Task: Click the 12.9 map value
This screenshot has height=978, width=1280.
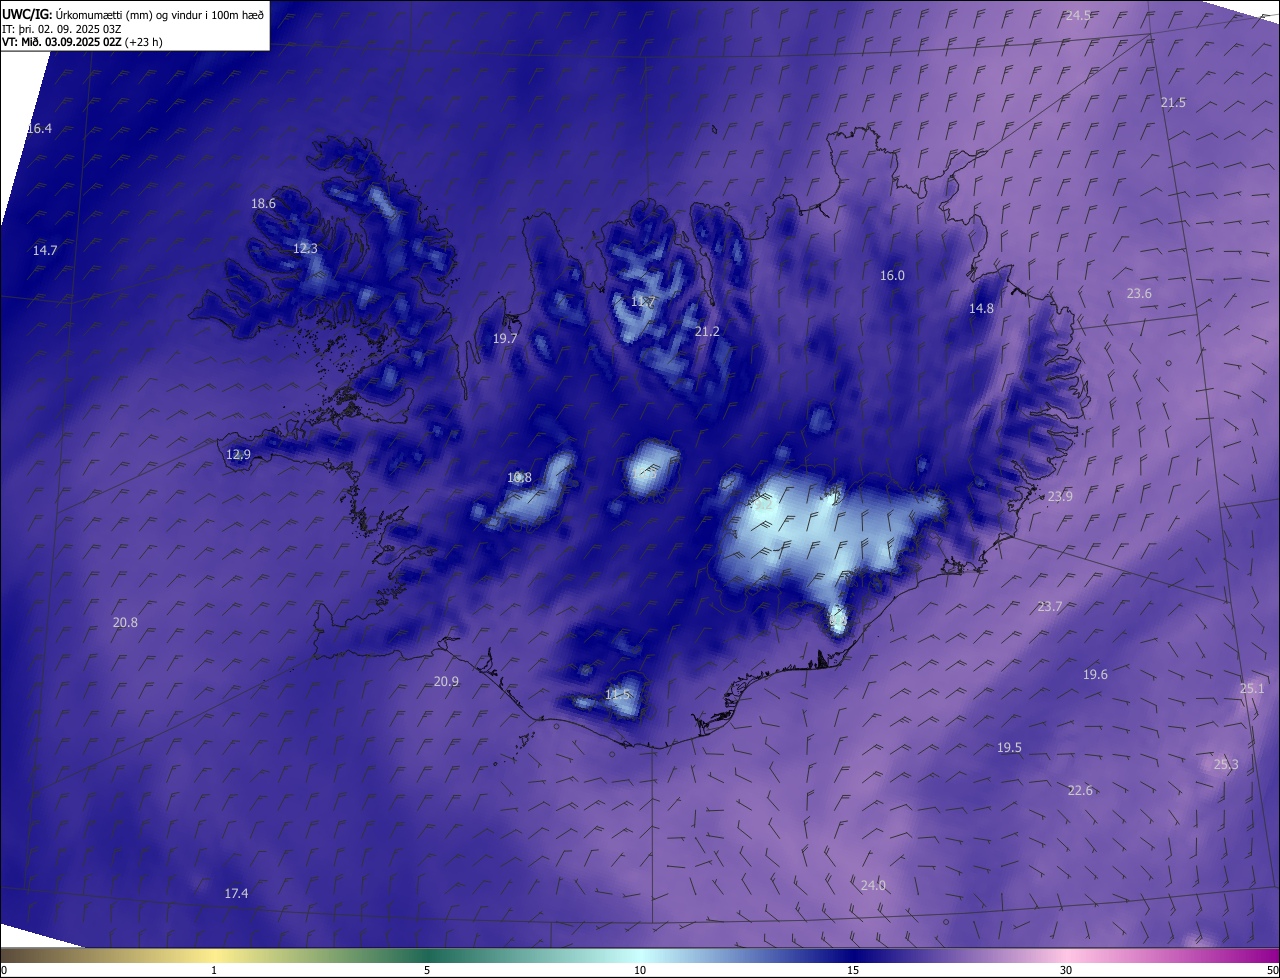Action: (x=238, y=455)
